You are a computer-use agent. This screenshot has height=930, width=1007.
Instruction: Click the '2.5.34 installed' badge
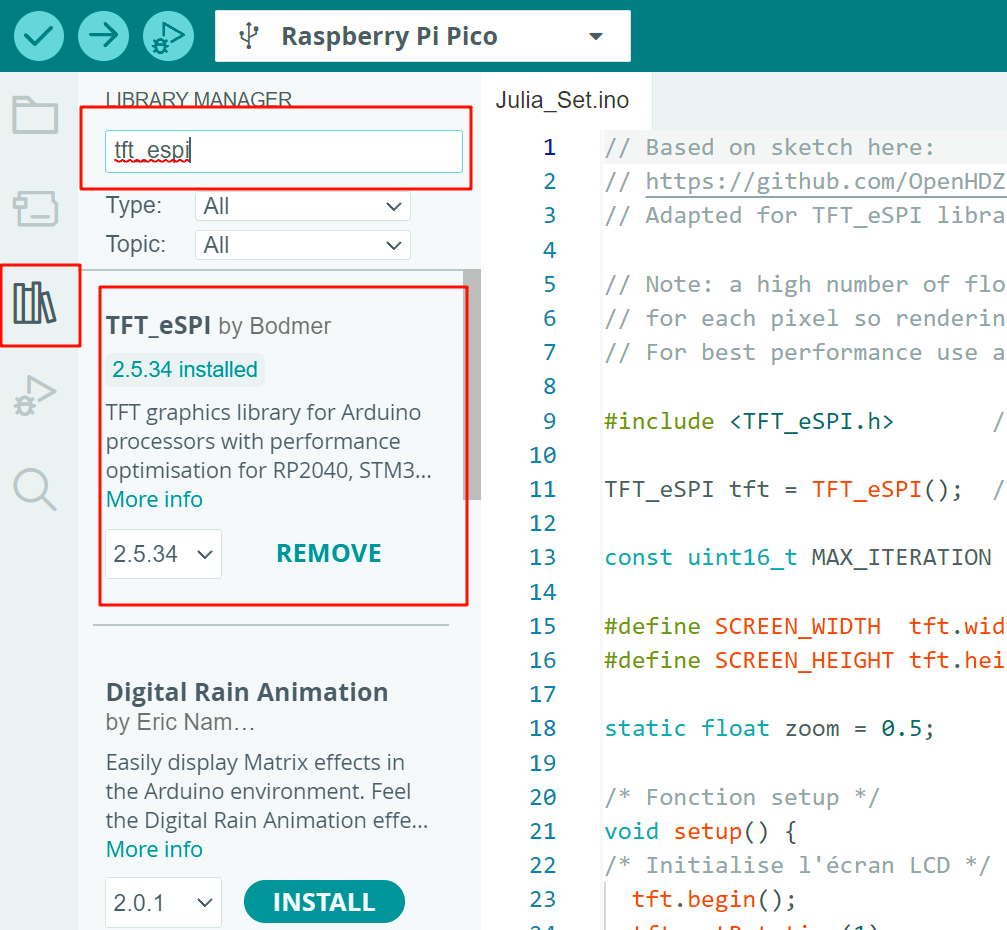coord(185,370)
